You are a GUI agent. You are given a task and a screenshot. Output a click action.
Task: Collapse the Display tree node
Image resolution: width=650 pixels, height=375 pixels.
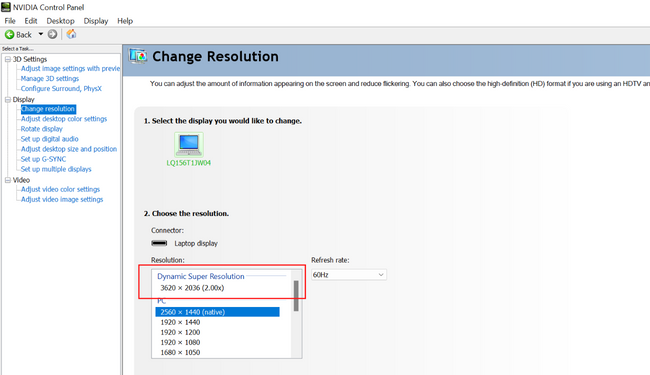[x=7, y=99]
